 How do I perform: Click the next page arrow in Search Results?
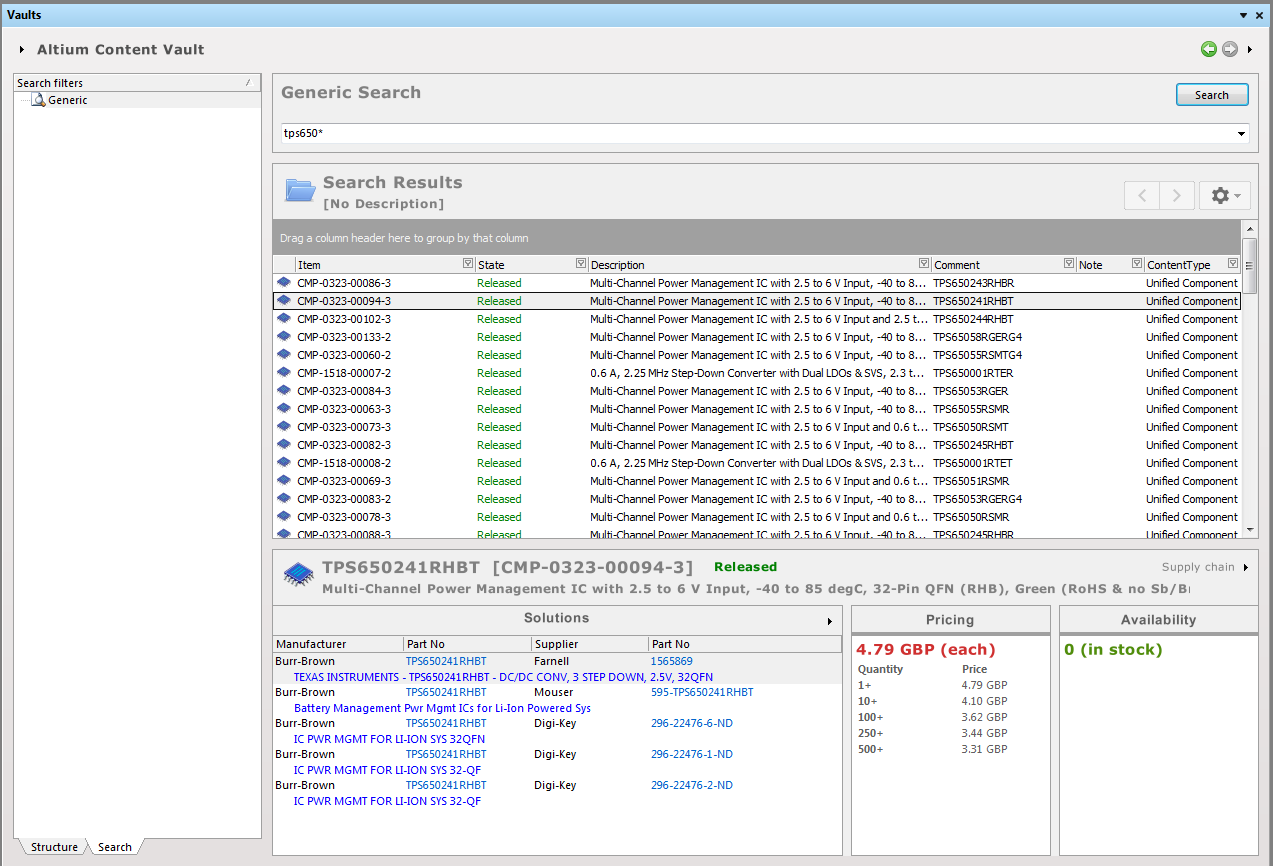[x=1177, y=195]
